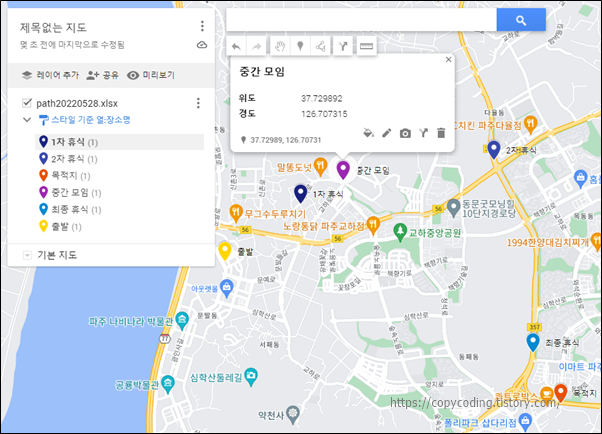Click 미리보기 preview button

click(151, 75)
